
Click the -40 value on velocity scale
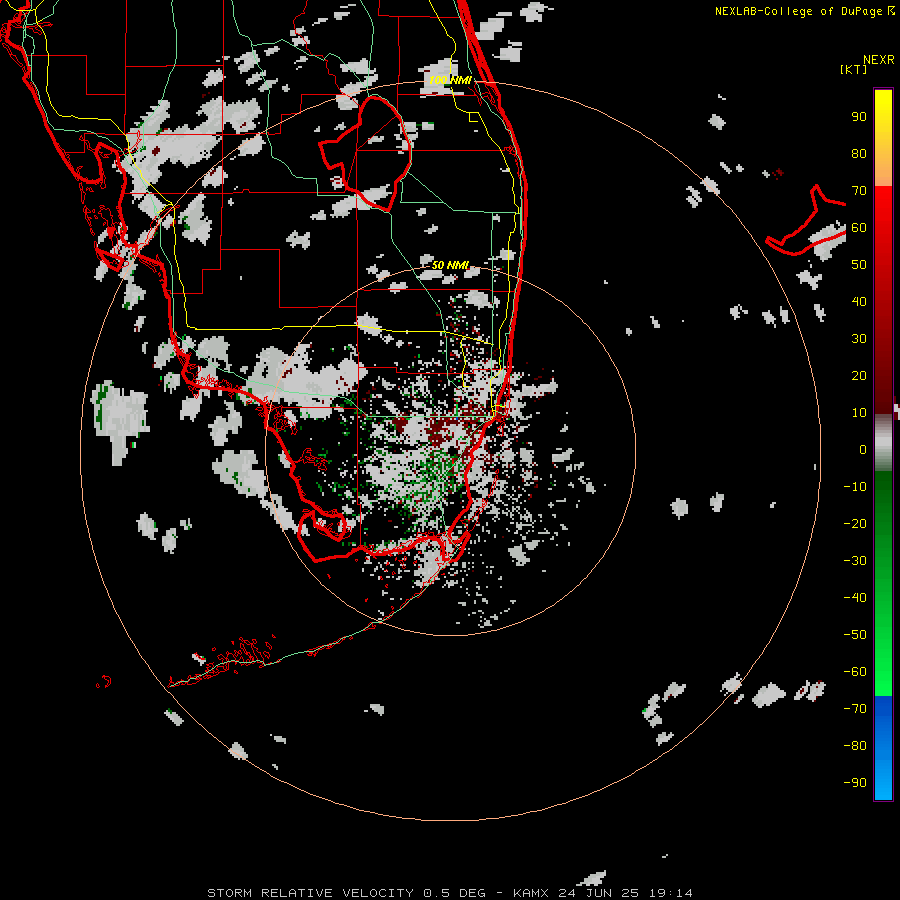pyautogui.click(x=855, y=598)
